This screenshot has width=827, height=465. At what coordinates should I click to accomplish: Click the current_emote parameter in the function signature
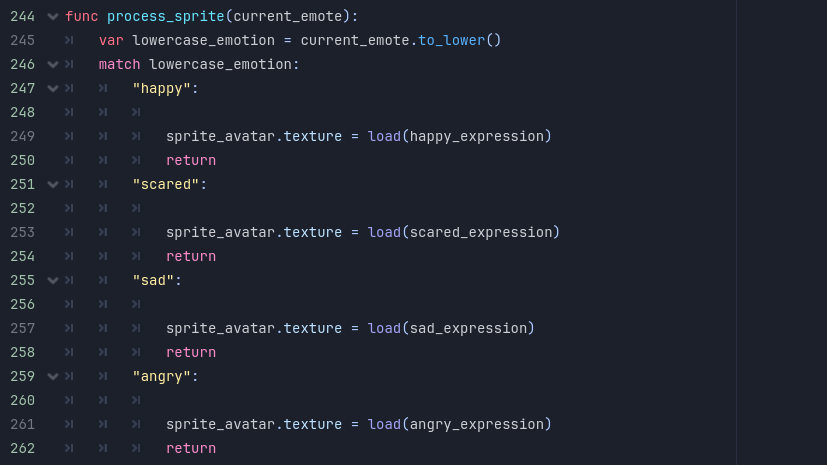[x=283, y=16]
